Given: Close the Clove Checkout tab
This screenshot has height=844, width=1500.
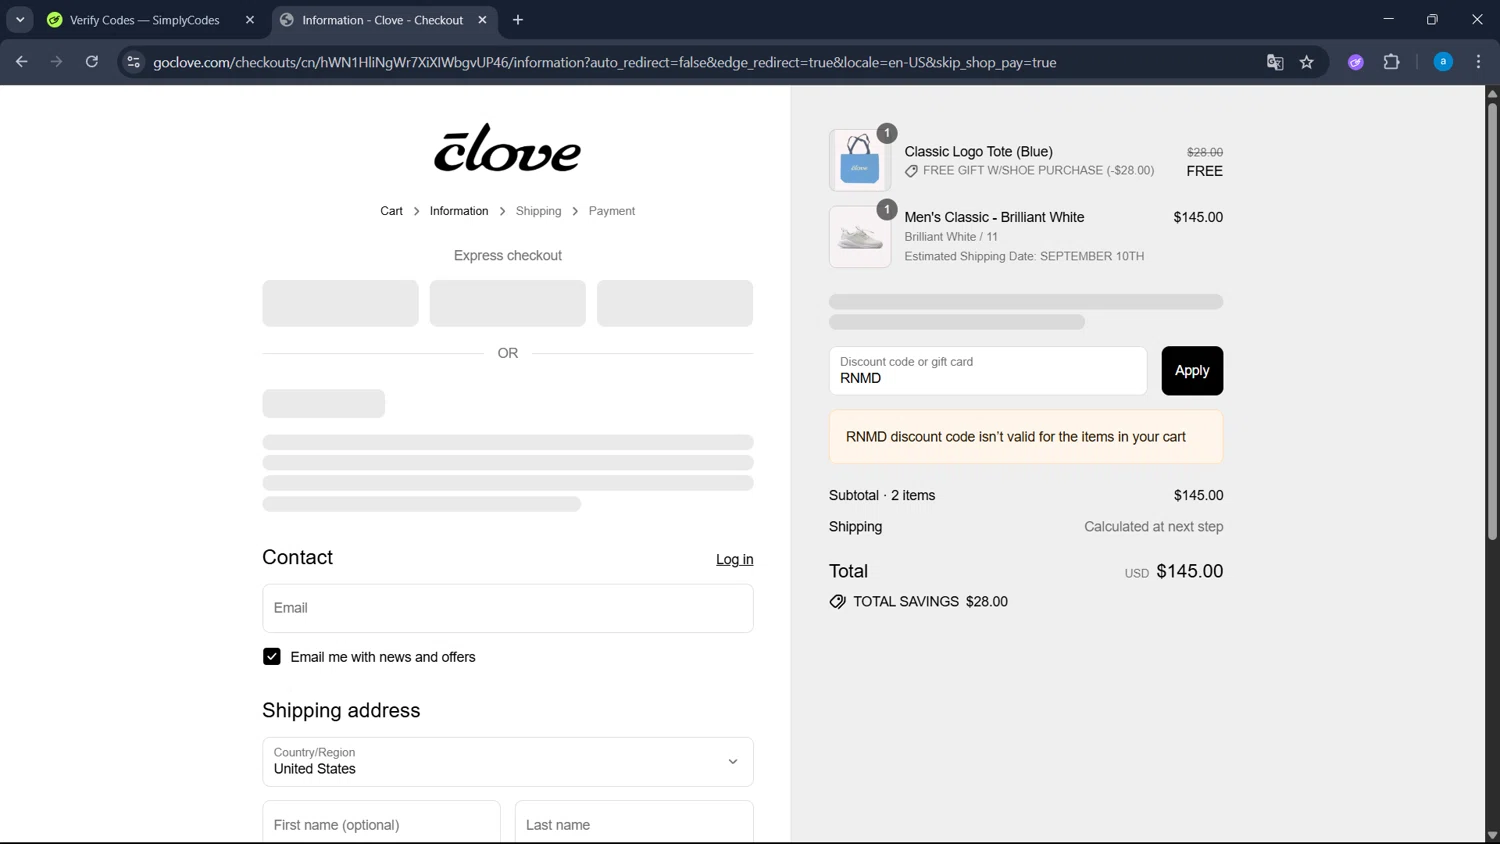Looking at the screenshot, I should (482, 20).
